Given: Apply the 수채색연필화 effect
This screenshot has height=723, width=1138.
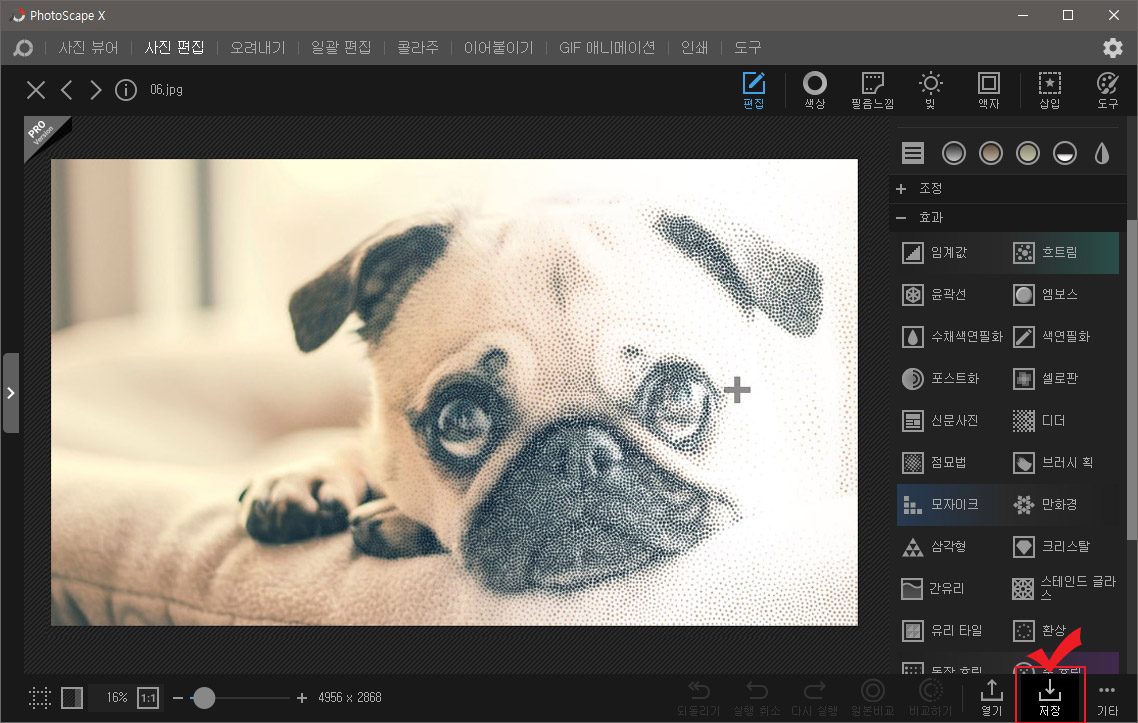Looking at the screenshot, I should (952, 337).
